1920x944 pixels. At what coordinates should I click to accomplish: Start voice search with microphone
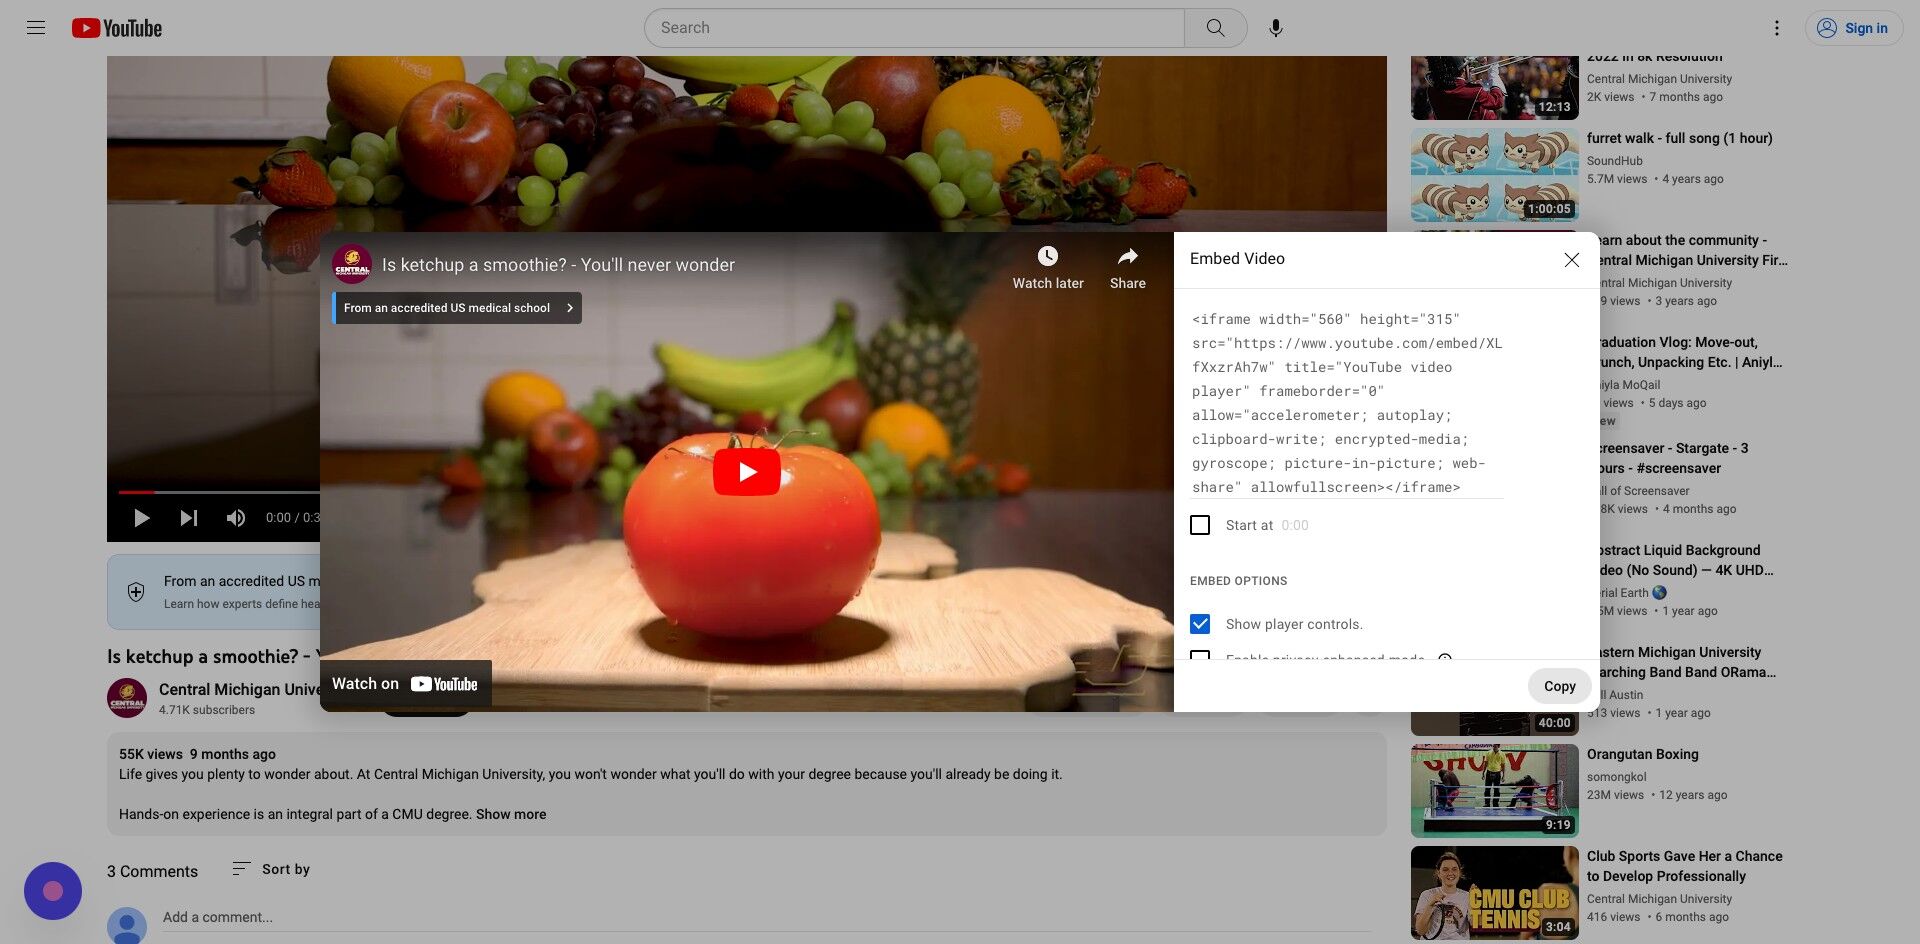click(x=1275, y=28)
